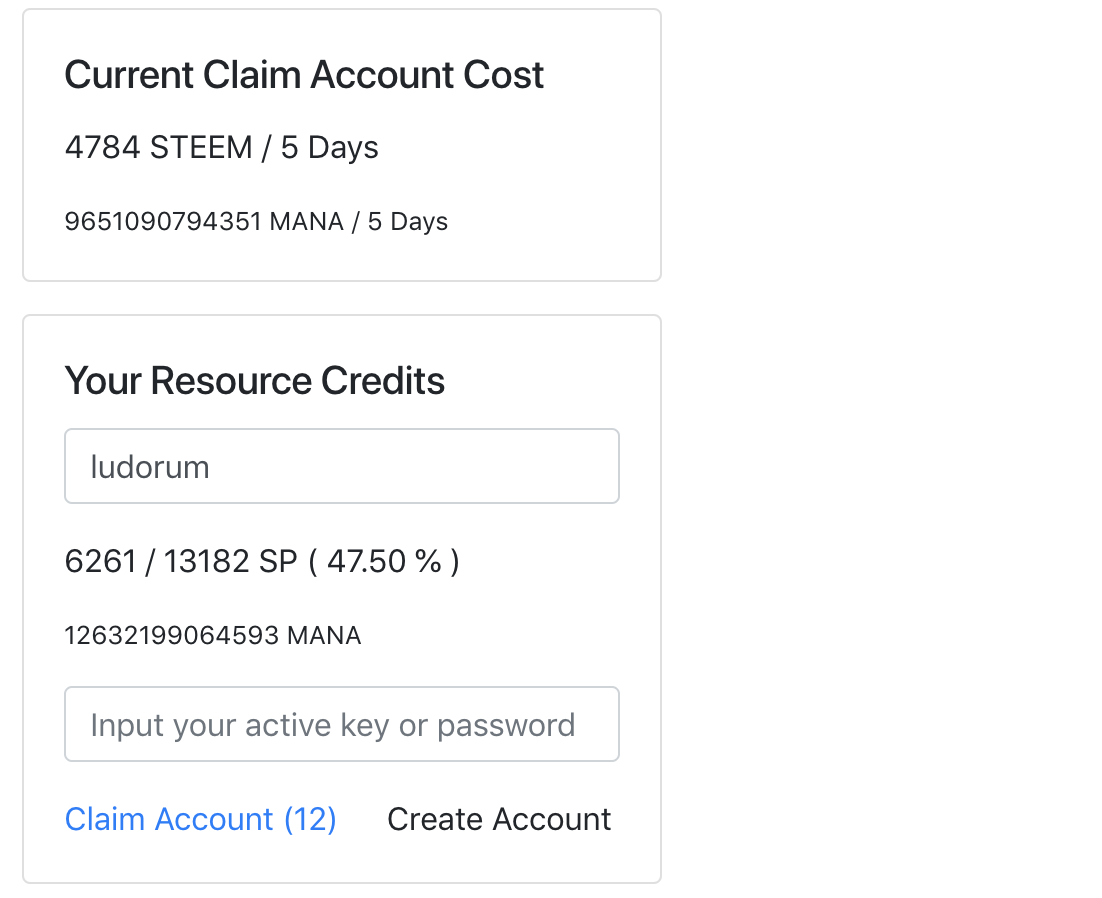Click the "6261" current SP number
The width and height of the screenshot is (1102, 898).
100,562
